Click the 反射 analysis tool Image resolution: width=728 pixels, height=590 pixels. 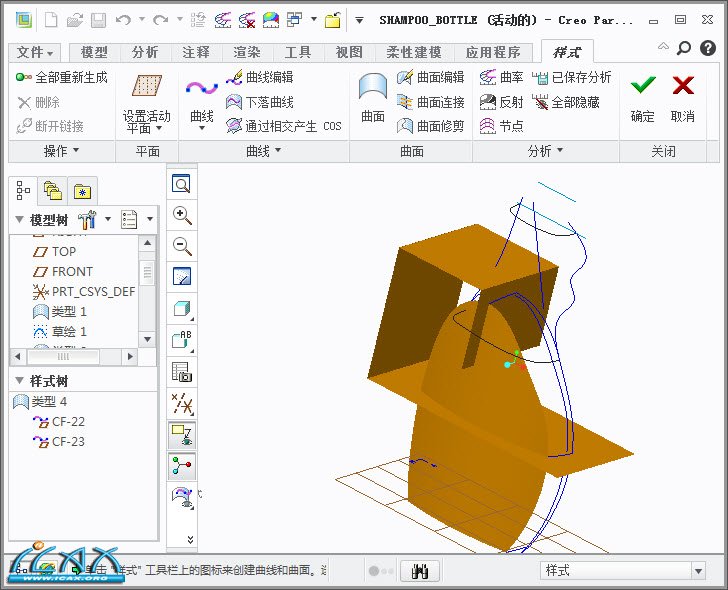pyautogui.click(x=501, y=102)
